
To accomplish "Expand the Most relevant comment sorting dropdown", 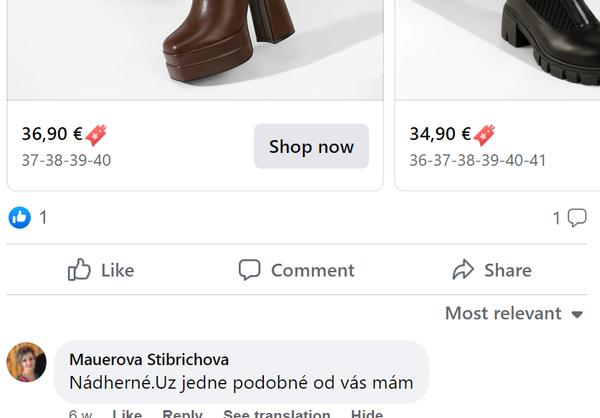I will pos(513,313).
